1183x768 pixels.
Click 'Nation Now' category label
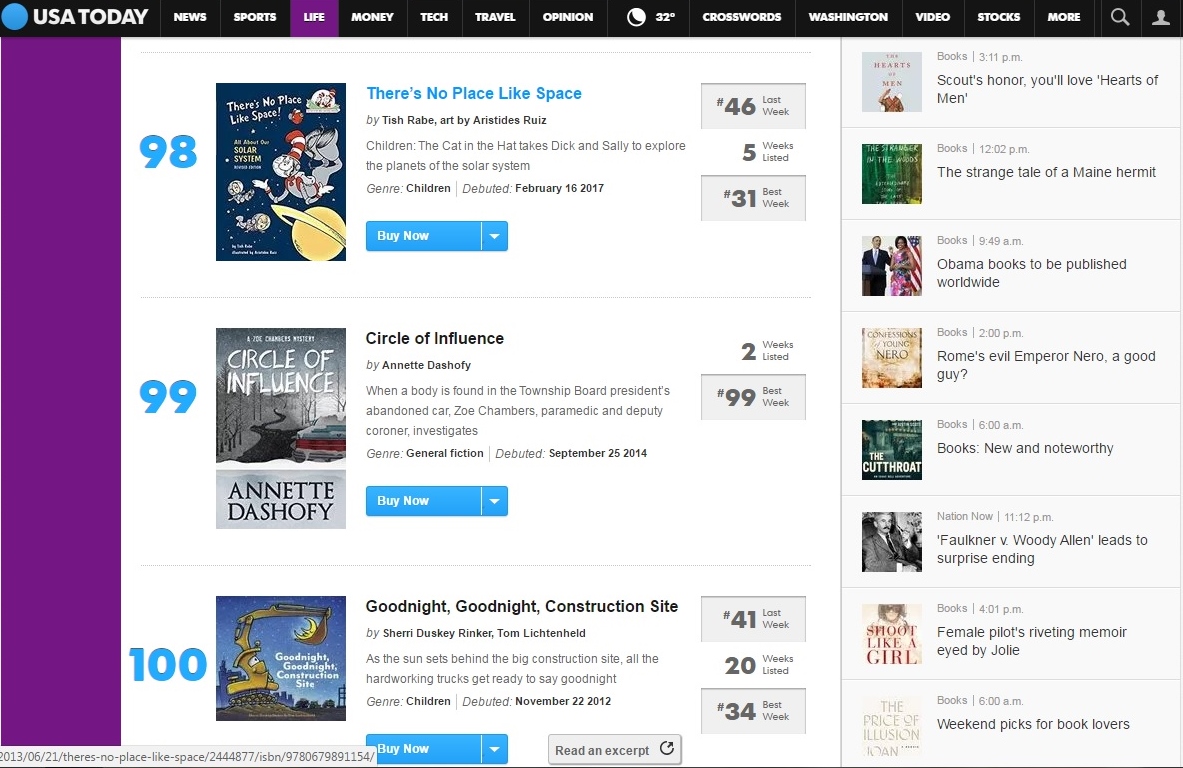click(964, 516)
